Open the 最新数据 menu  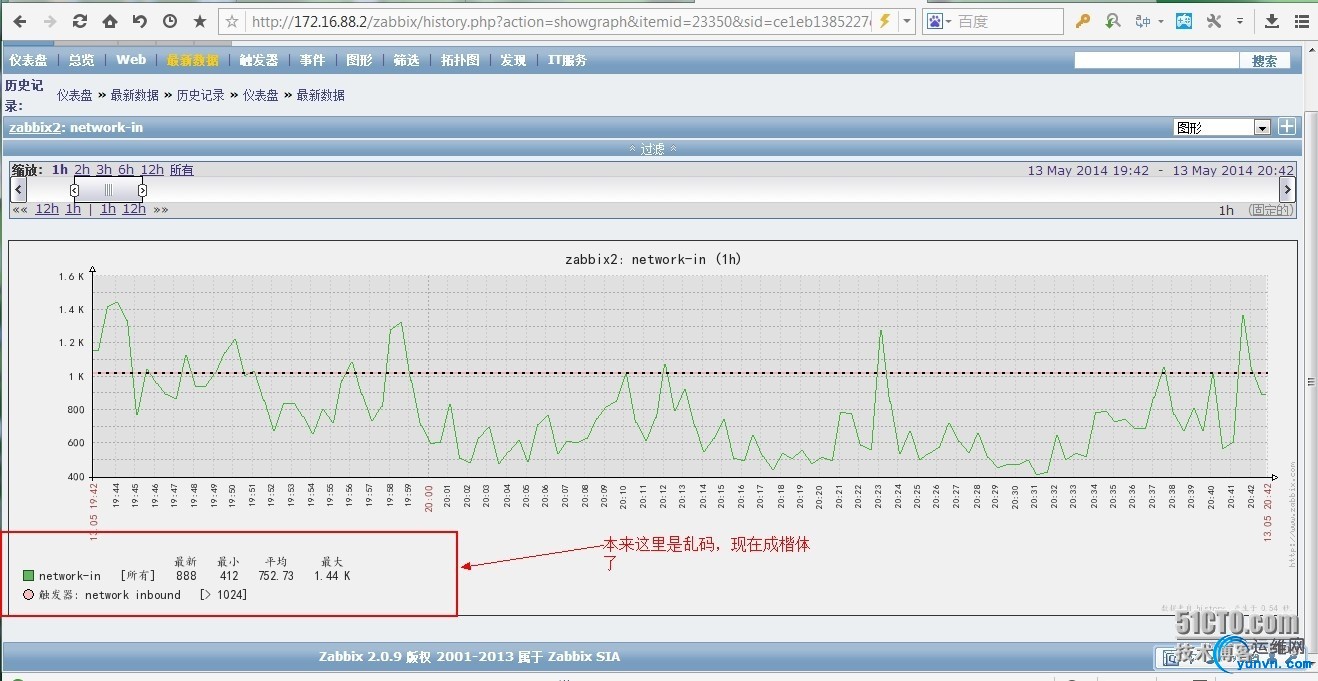tap(193, 60)
